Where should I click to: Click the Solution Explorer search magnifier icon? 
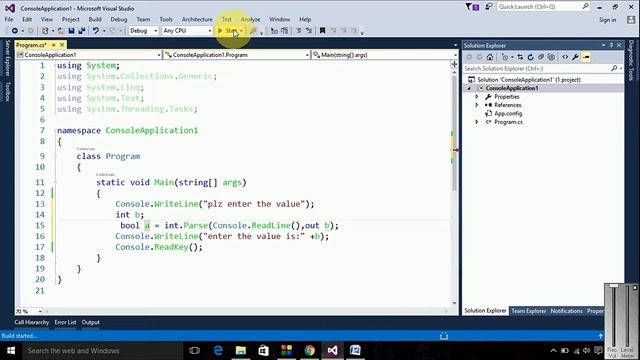point(614,69)
